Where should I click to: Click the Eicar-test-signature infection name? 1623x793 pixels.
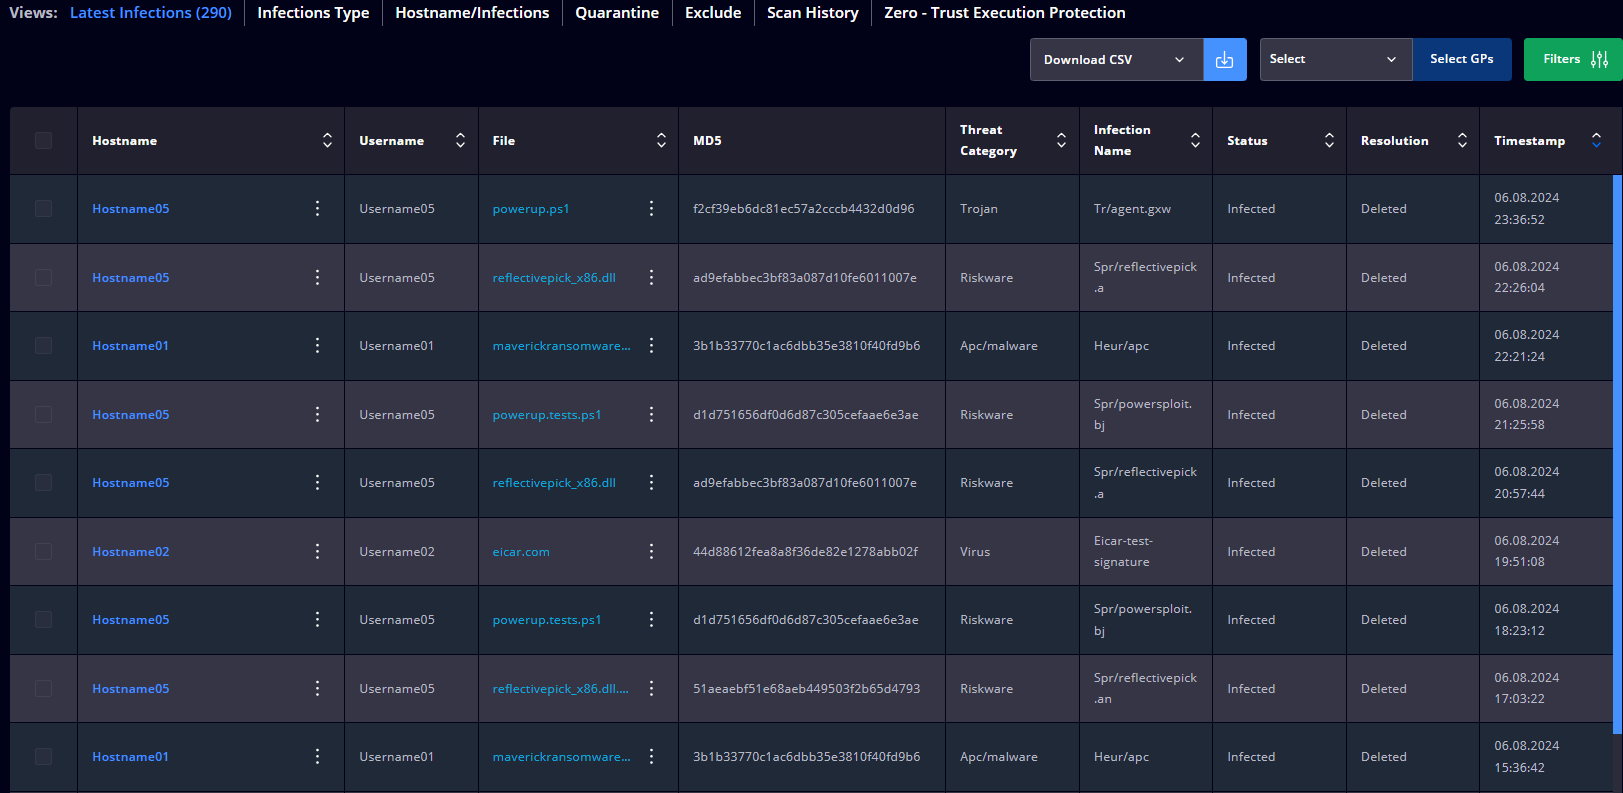tap(1123, 551)
